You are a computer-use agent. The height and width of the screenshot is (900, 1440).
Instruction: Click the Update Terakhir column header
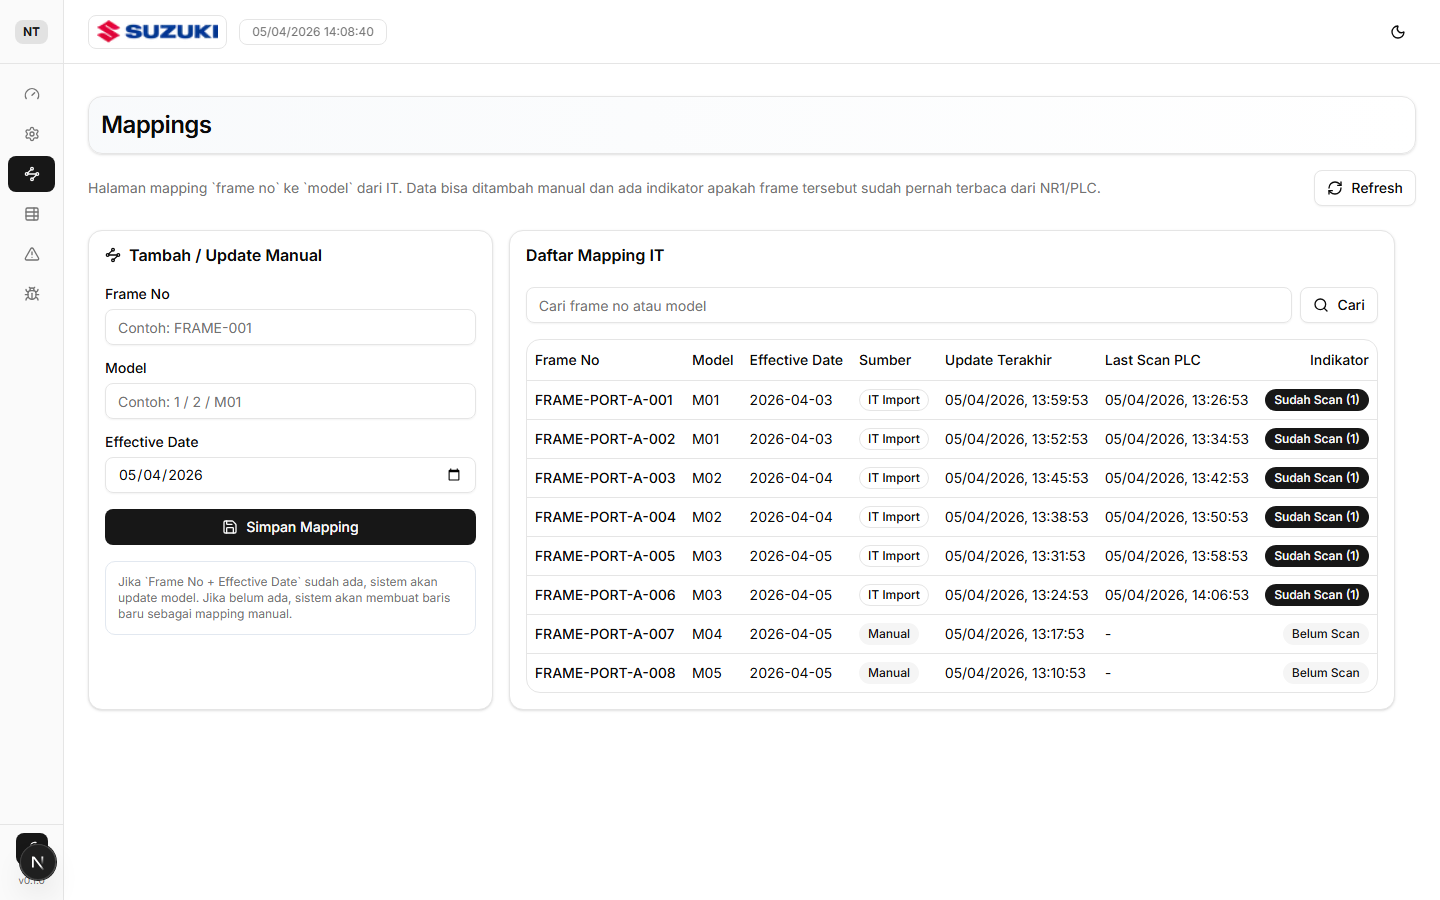pos(998,360)
